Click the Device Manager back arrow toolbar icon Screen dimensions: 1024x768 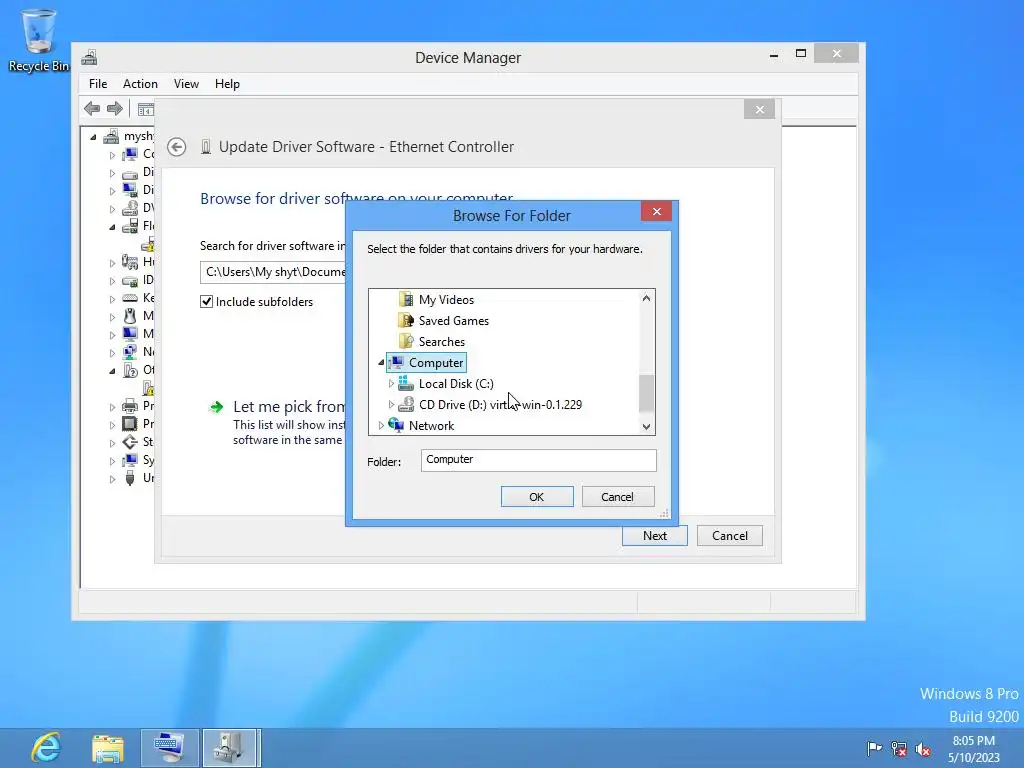[92, 108]
